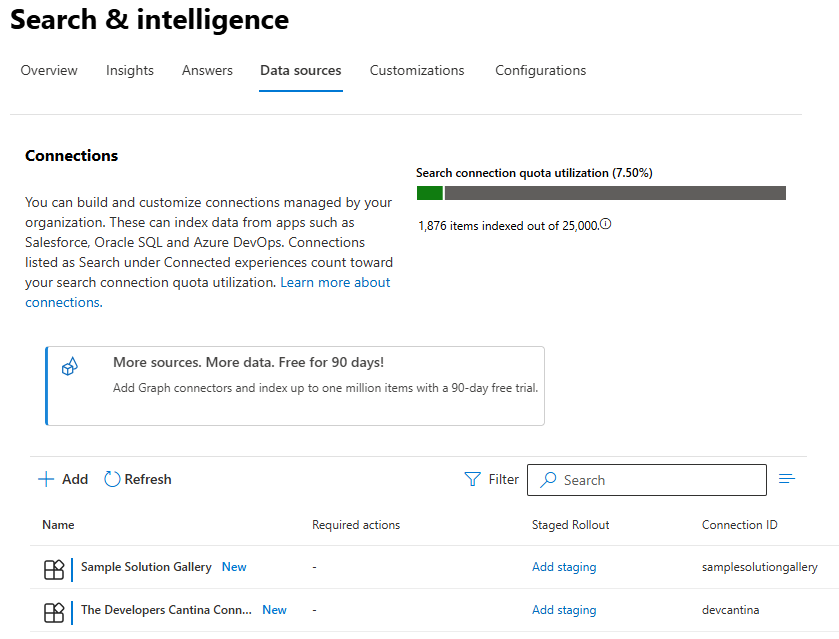Click the funnel Filter icon
839x639 pixels.
pyautogui.click(x=472, y=479)
